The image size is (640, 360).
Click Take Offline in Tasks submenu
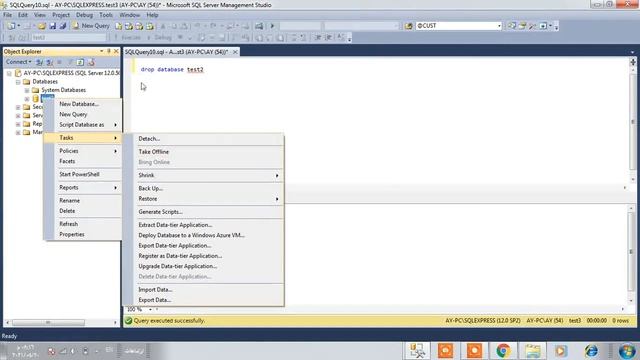pos(203,152)
